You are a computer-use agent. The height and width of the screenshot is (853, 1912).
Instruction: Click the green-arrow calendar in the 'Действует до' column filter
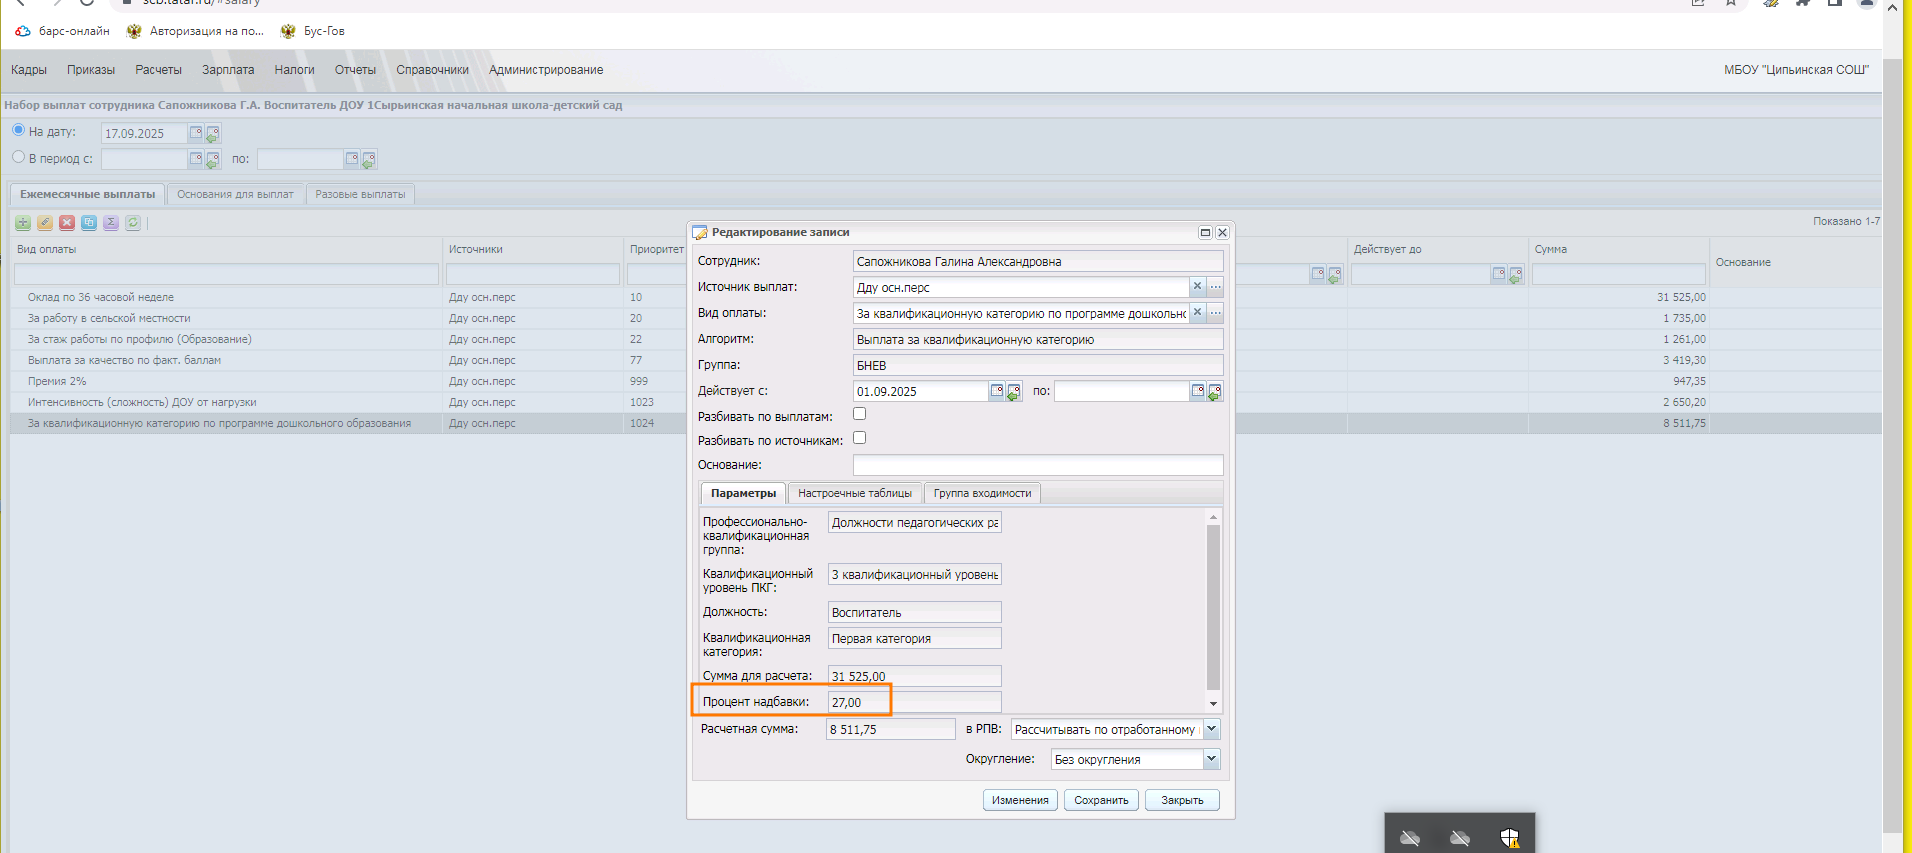point(1516,275)
